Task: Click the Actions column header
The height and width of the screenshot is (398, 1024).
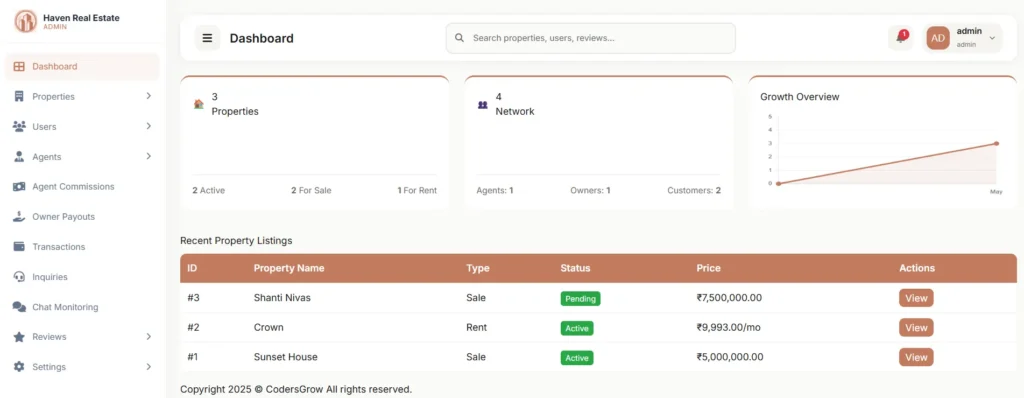Action: tap(917, 268)
